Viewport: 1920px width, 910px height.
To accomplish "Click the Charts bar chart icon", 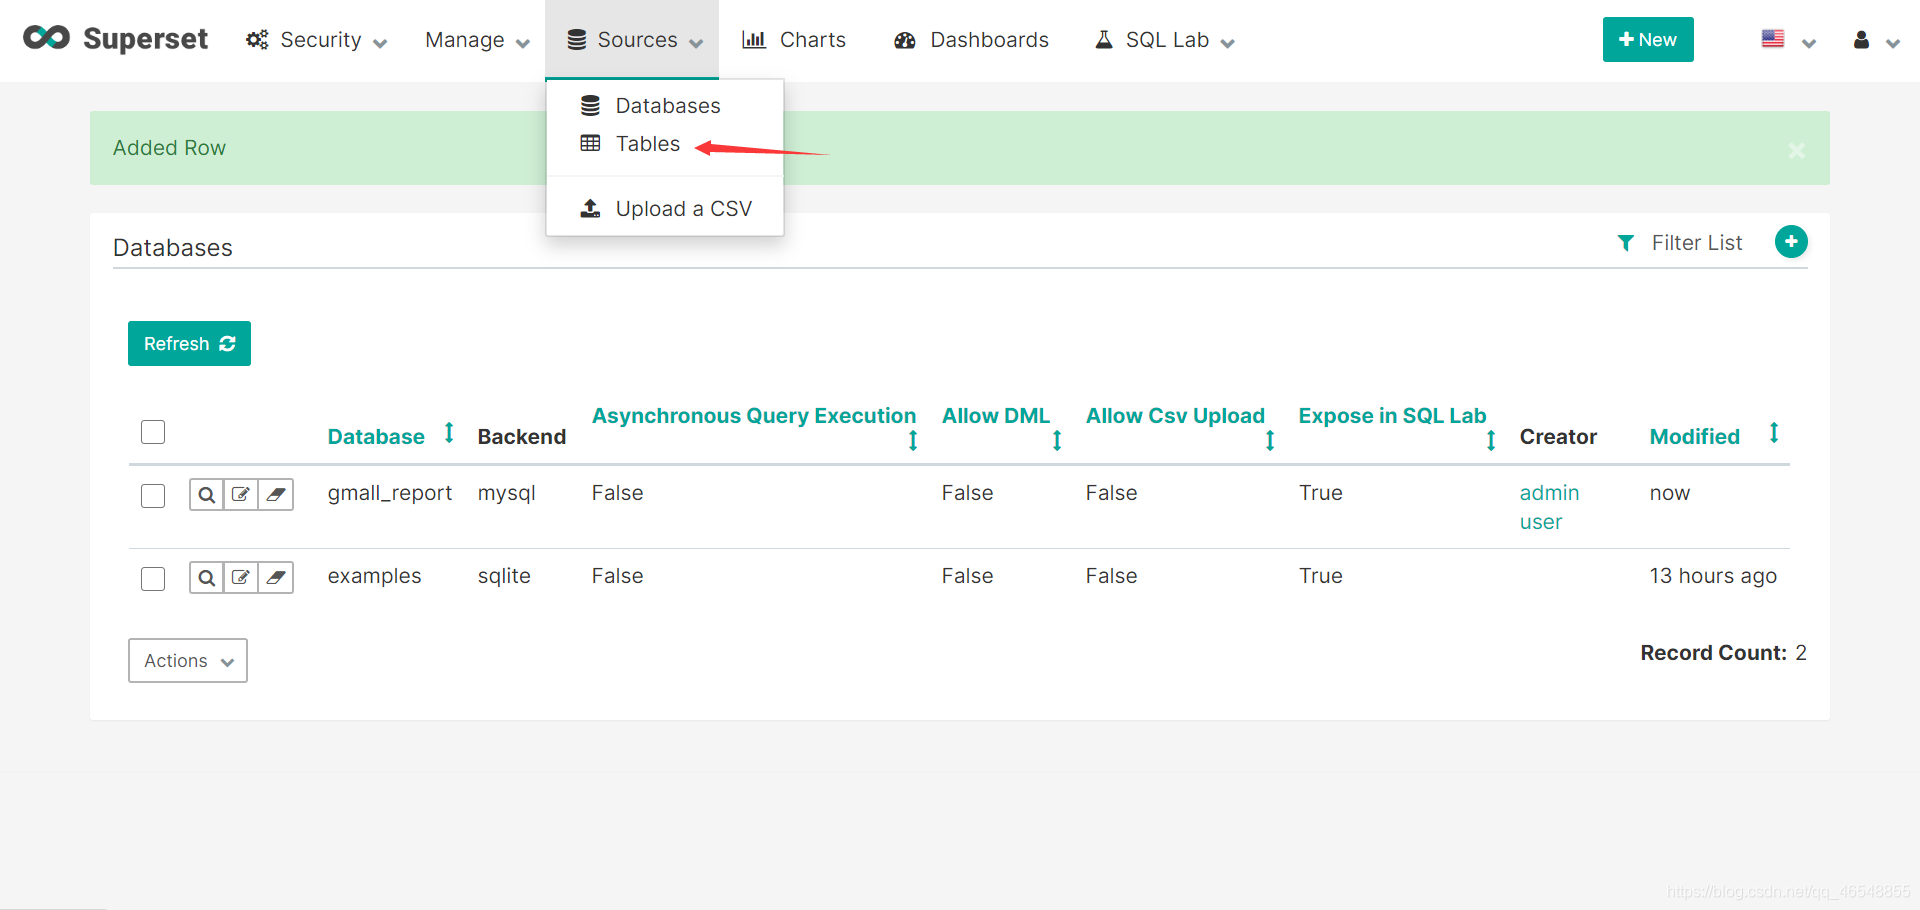I will (754, 40).
